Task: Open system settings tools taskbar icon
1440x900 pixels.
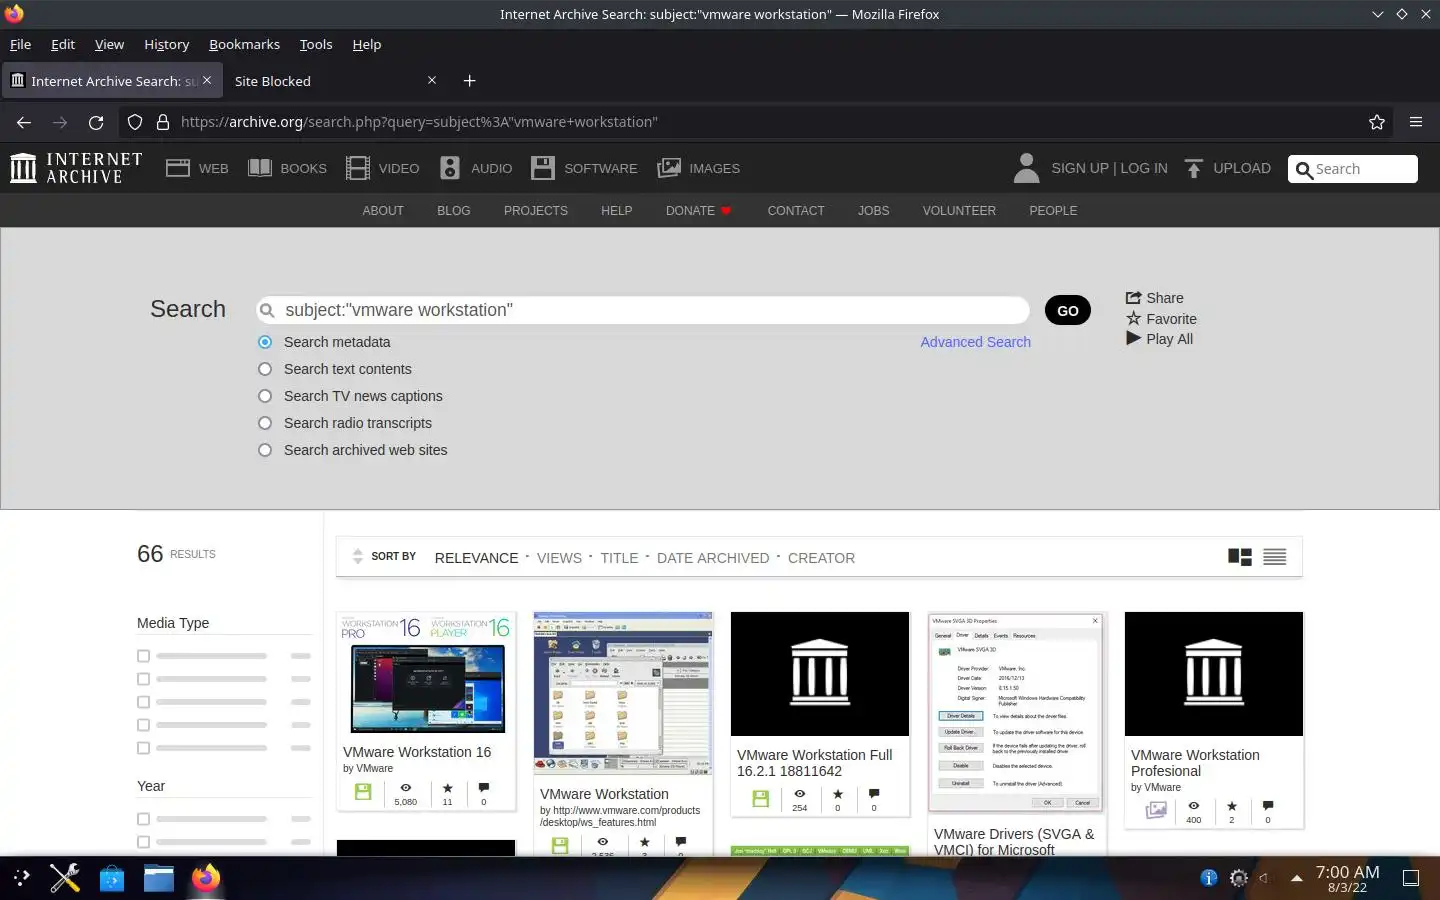Action: pyautogui.click(x=65, y=878)
